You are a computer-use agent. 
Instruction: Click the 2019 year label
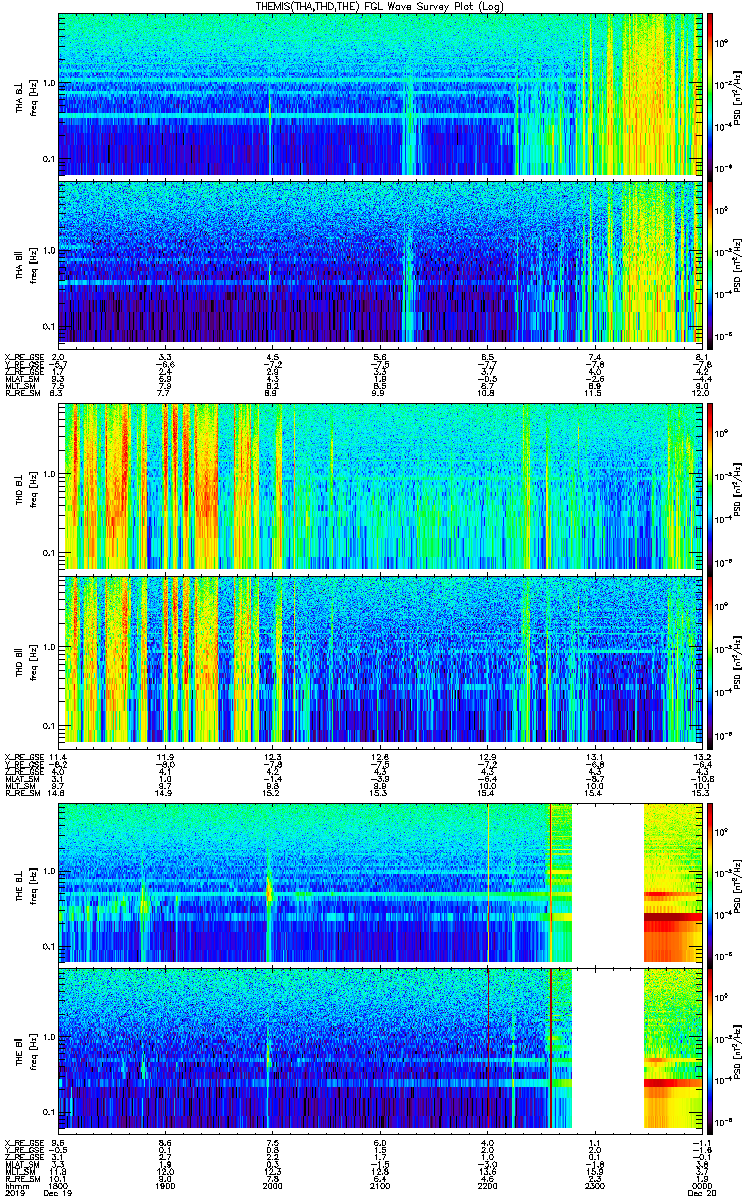pos(15,1193)
